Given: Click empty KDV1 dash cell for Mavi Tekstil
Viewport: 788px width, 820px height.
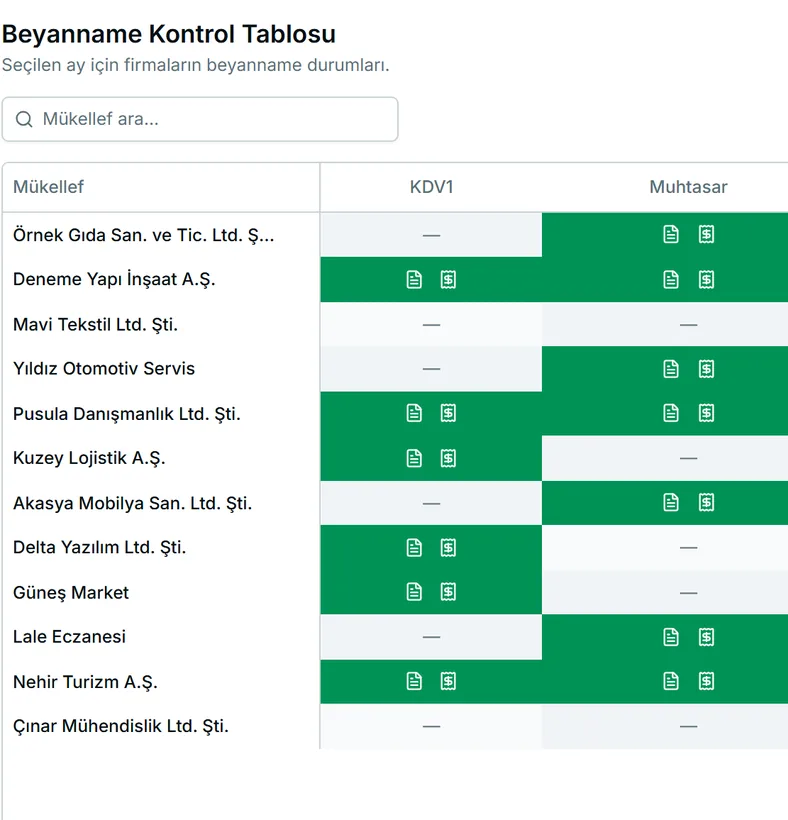Looking at the screenshot, I should point(431,324).
